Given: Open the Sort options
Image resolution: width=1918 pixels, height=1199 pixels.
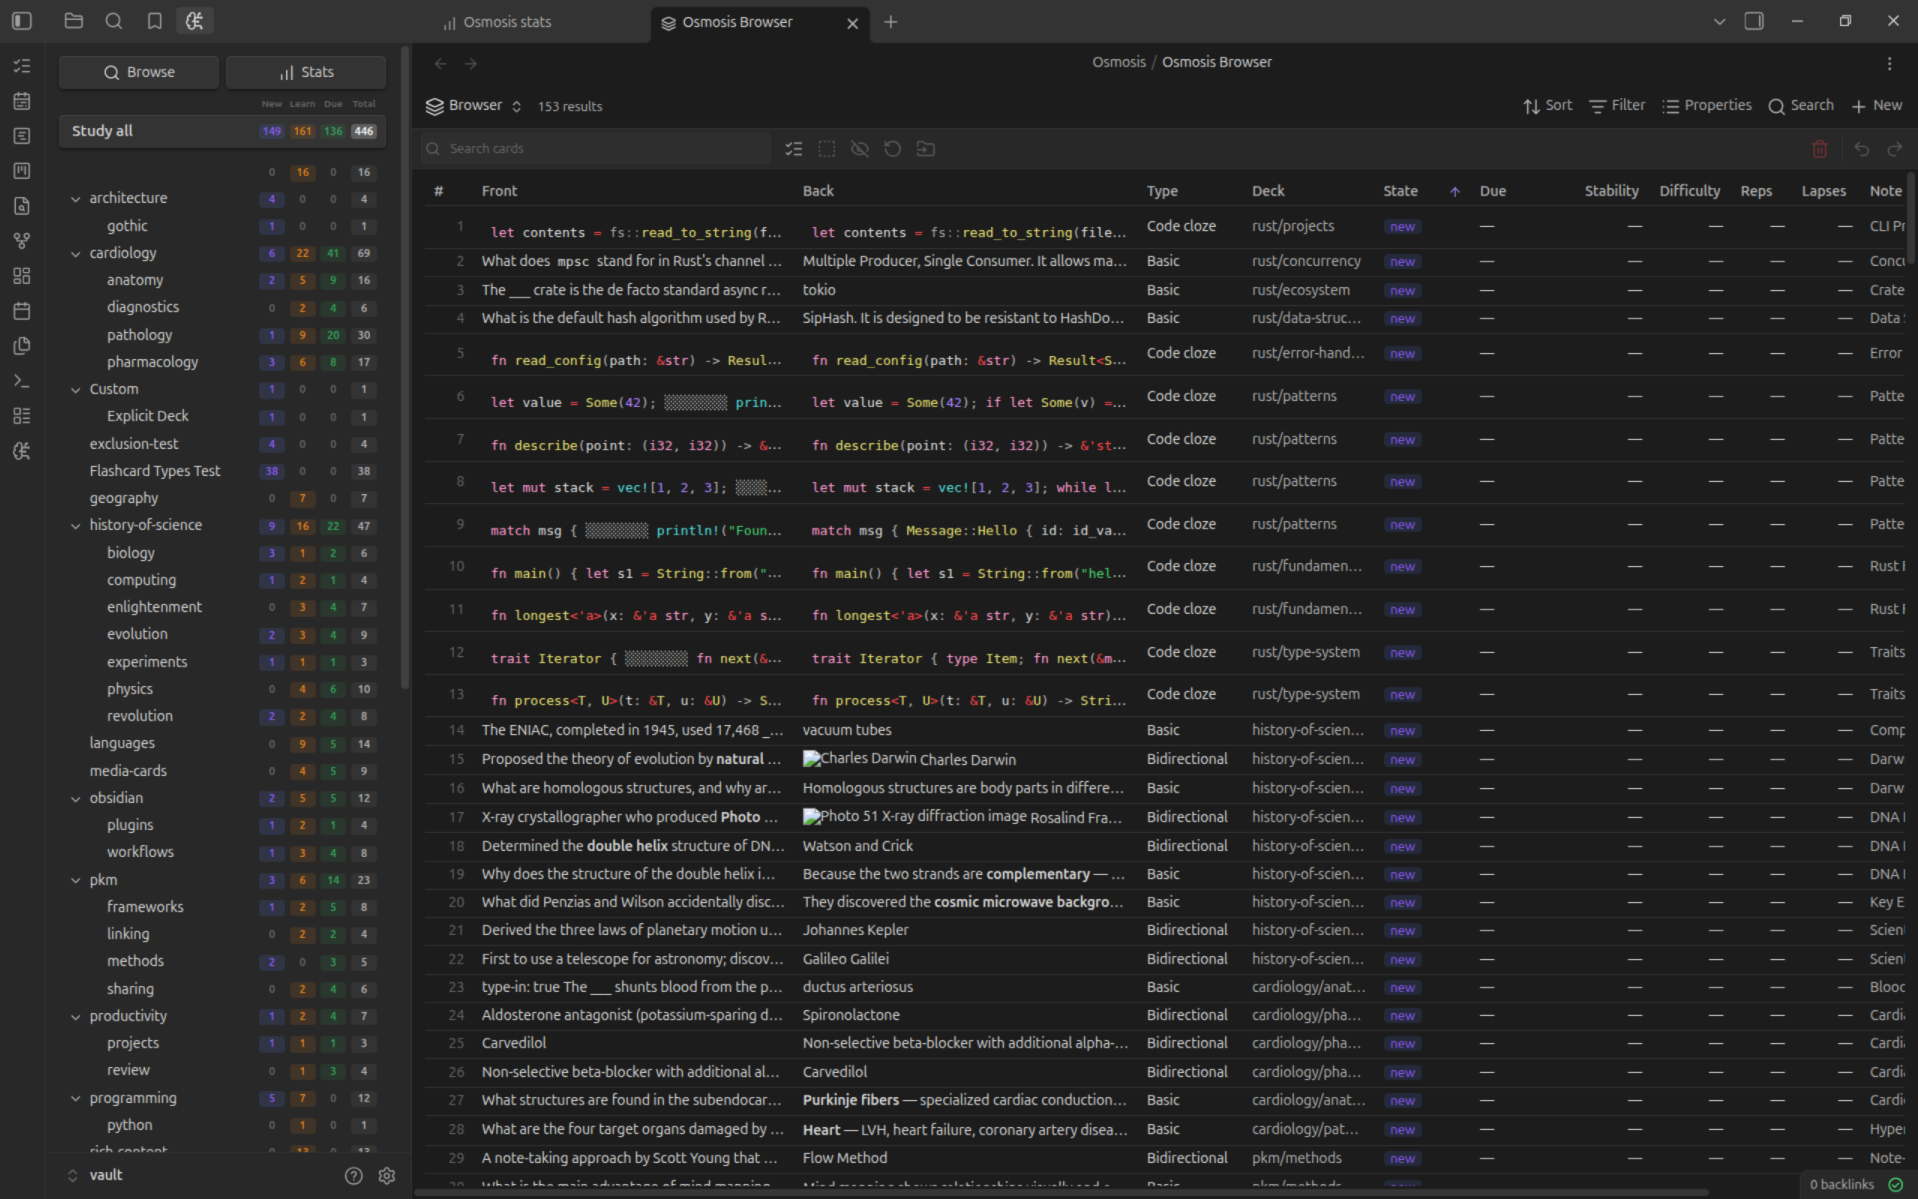Looking at the screenshot, I should pyautogui.click(x=1547, y=106).
